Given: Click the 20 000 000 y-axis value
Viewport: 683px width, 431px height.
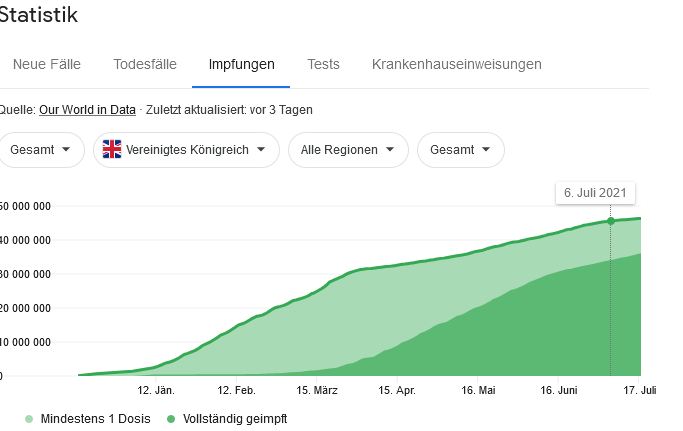Looking at the screenshot, I should tap(25, 309).
